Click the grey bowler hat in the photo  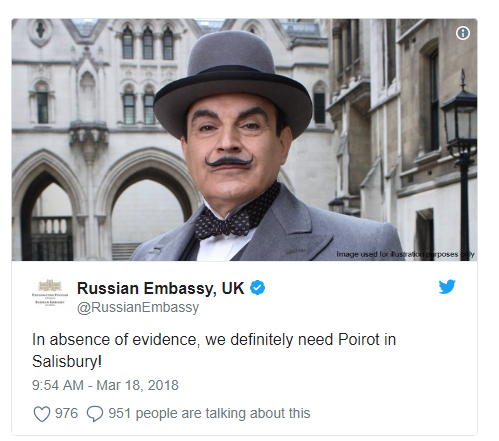coord(232,81)
